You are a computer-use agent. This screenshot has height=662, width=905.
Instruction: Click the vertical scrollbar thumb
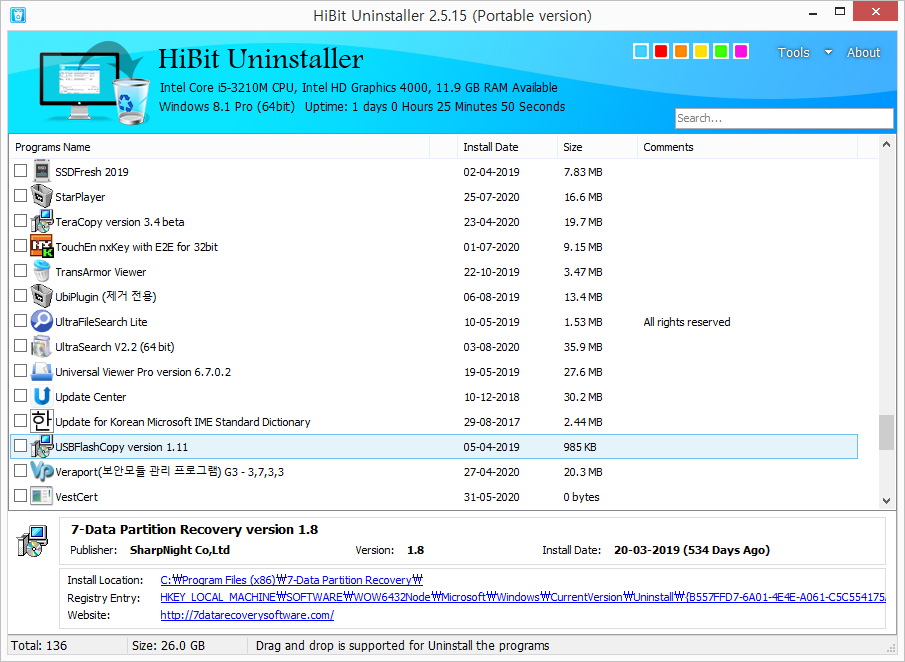887,432
